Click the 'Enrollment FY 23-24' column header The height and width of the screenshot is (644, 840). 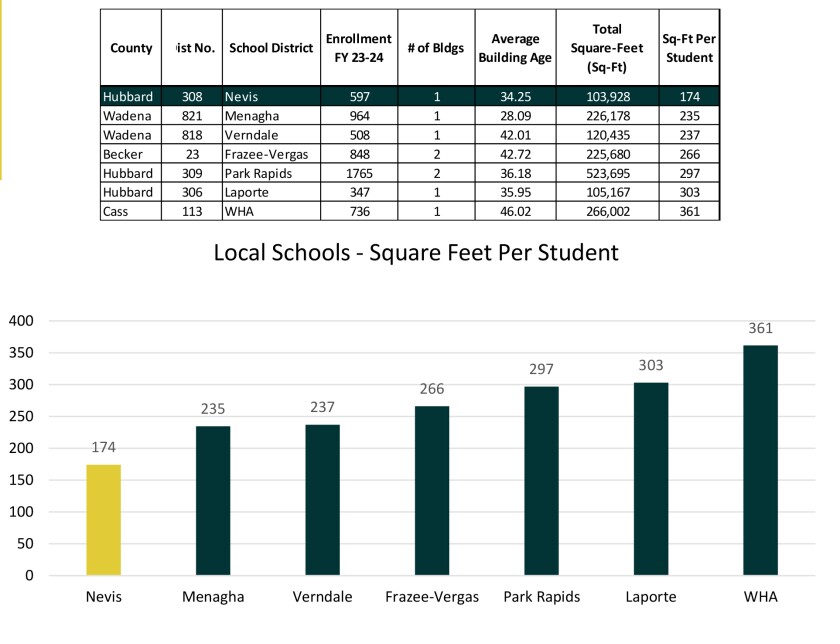point(358,48)
